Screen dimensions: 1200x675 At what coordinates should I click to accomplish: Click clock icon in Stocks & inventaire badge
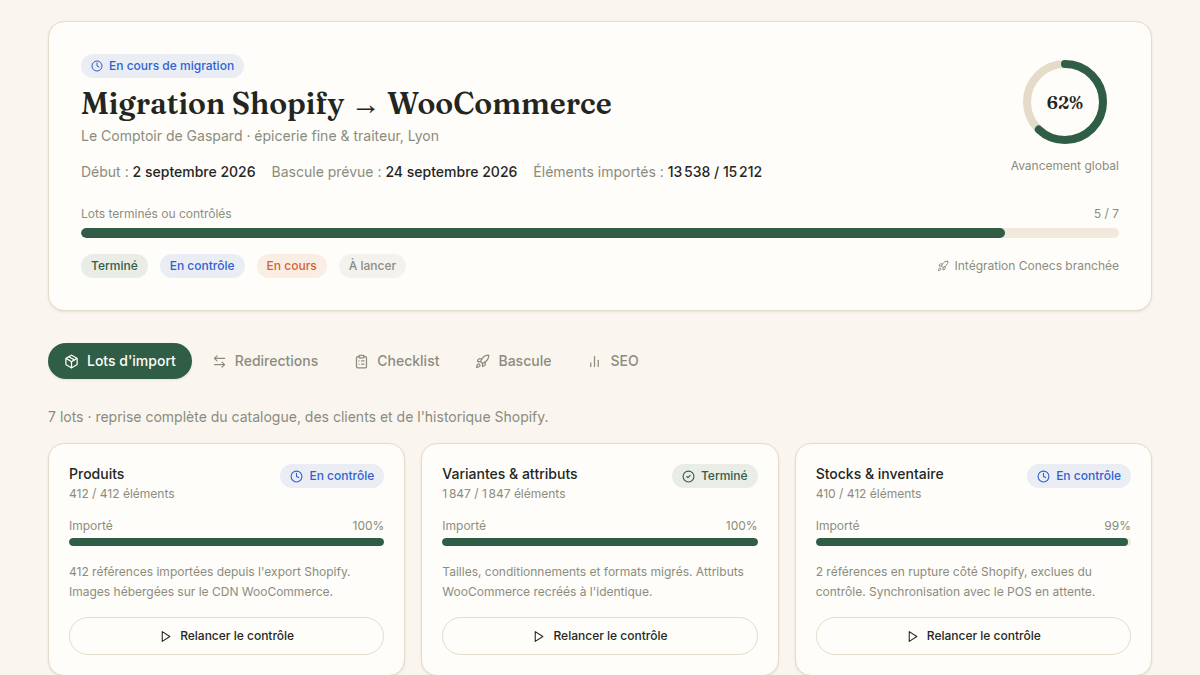tap(1043, 476)
